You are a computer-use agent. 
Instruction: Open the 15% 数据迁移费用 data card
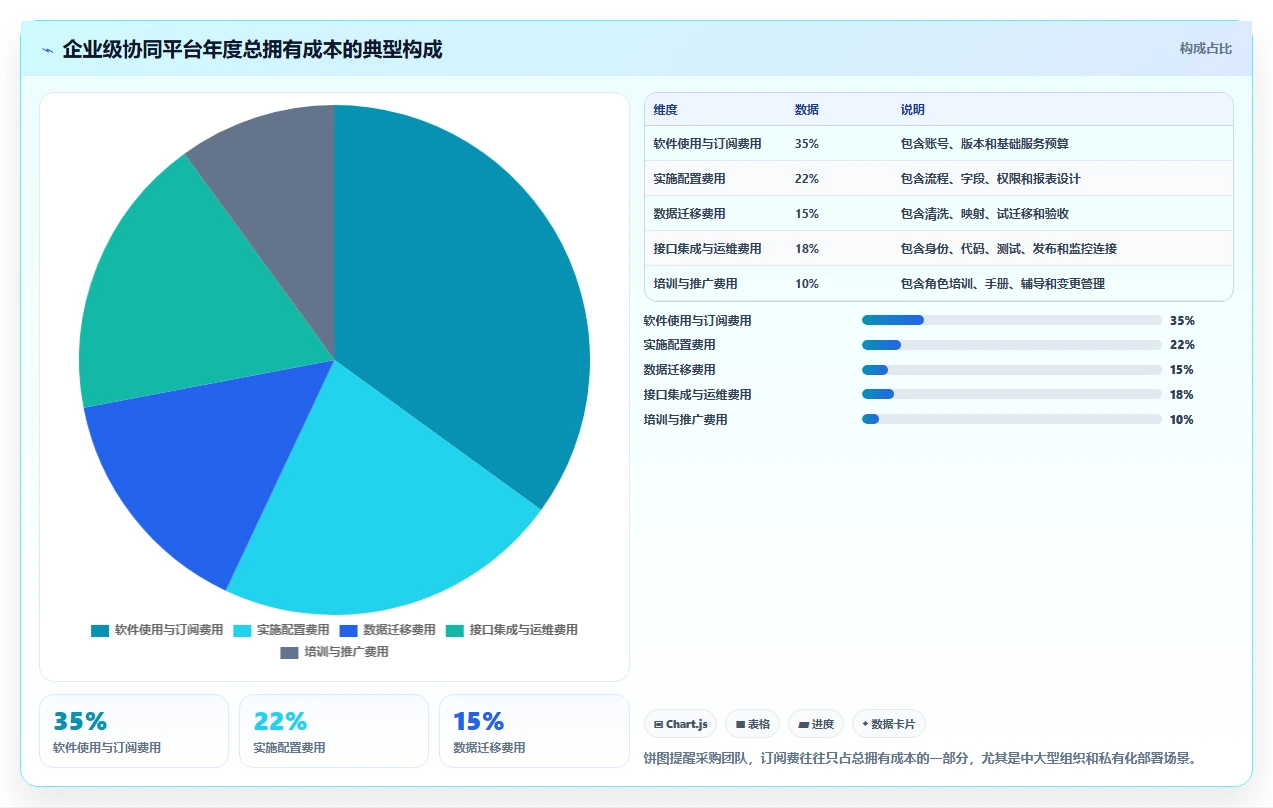coord(534,731)
